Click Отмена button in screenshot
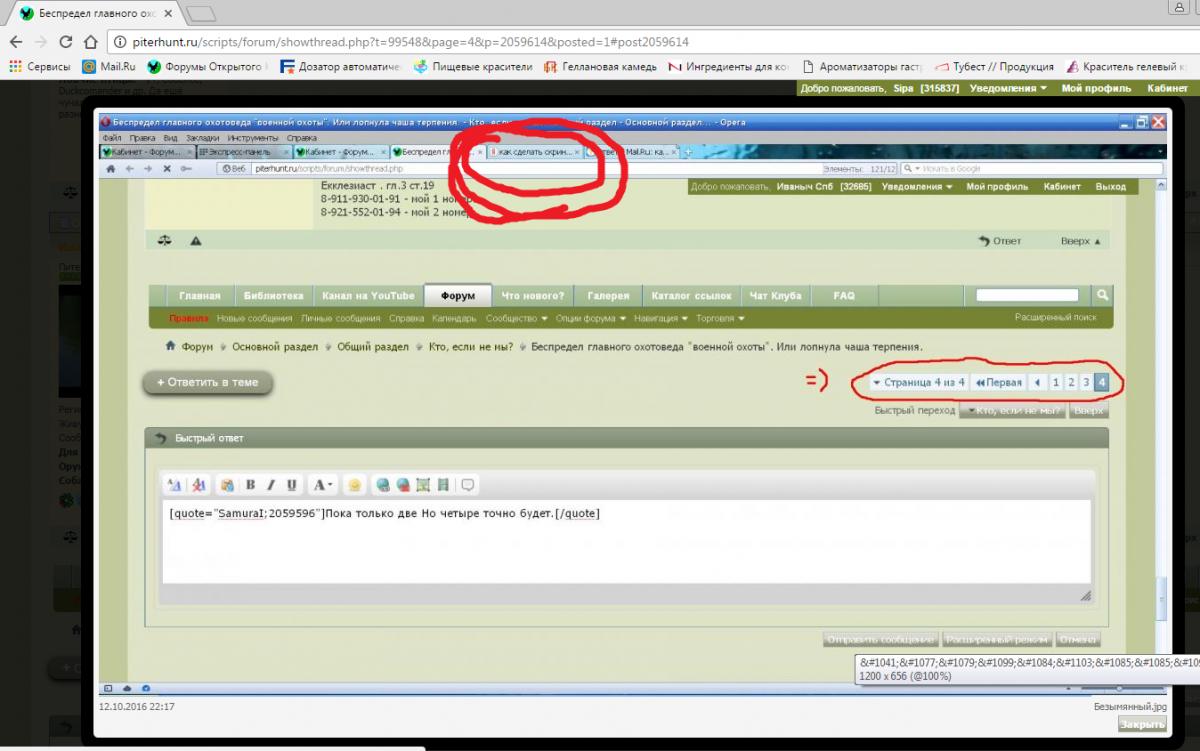The image size is (1200, 751). tap(1078, 639)
